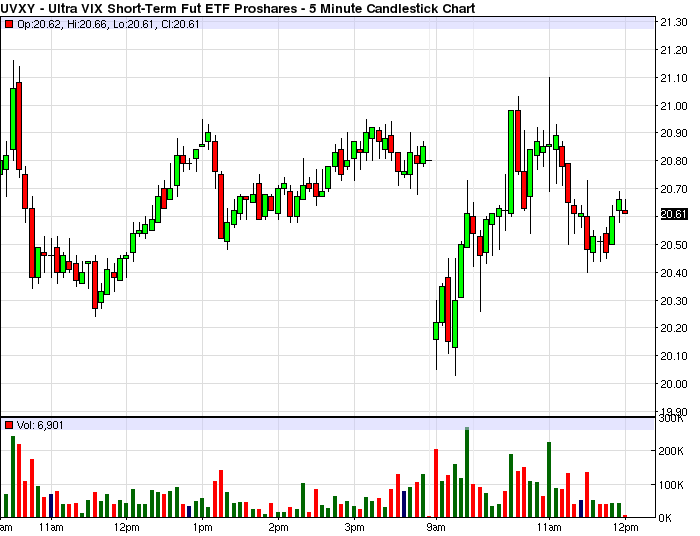Click the 12pm label at chart's right end
This screenshot has height=536, width=700.
[x=625, y=528]
